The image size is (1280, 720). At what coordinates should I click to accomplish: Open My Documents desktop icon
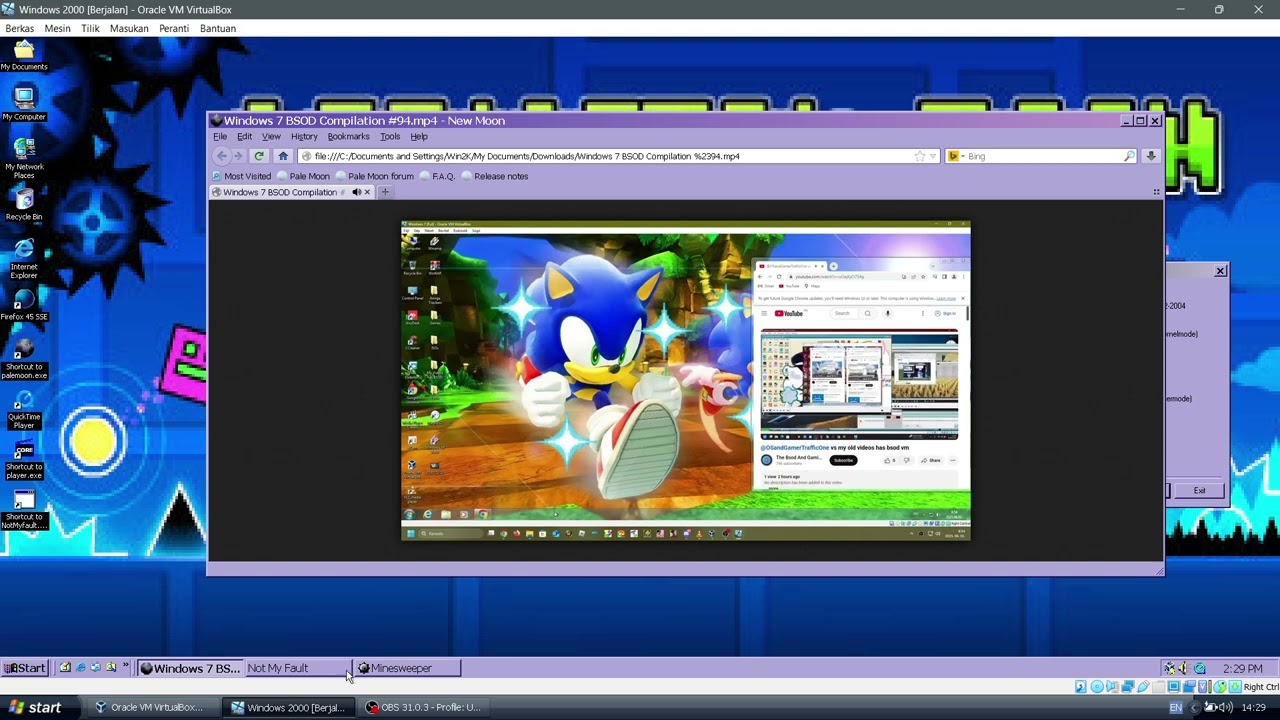[24, 54]
